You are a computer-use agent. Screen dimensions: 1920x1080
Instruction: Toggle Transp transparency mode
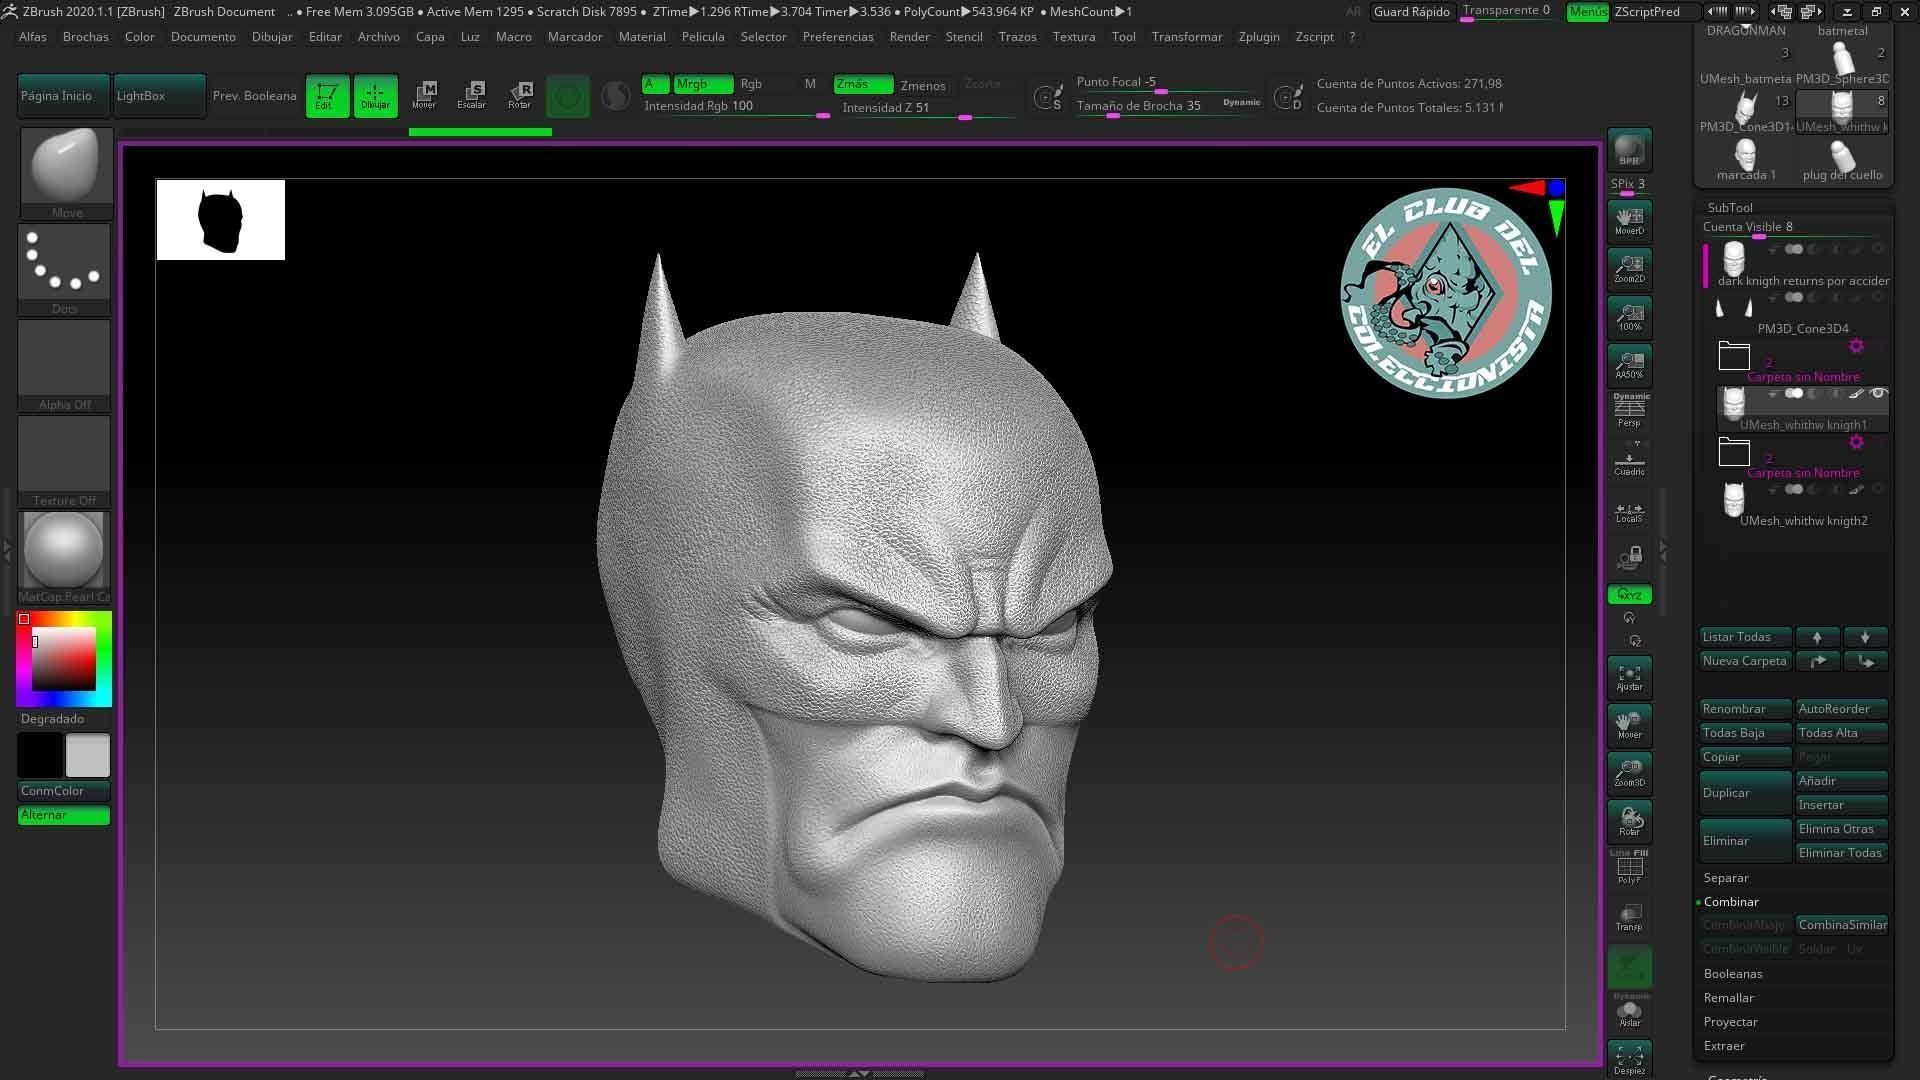[x=1629, y=917]
